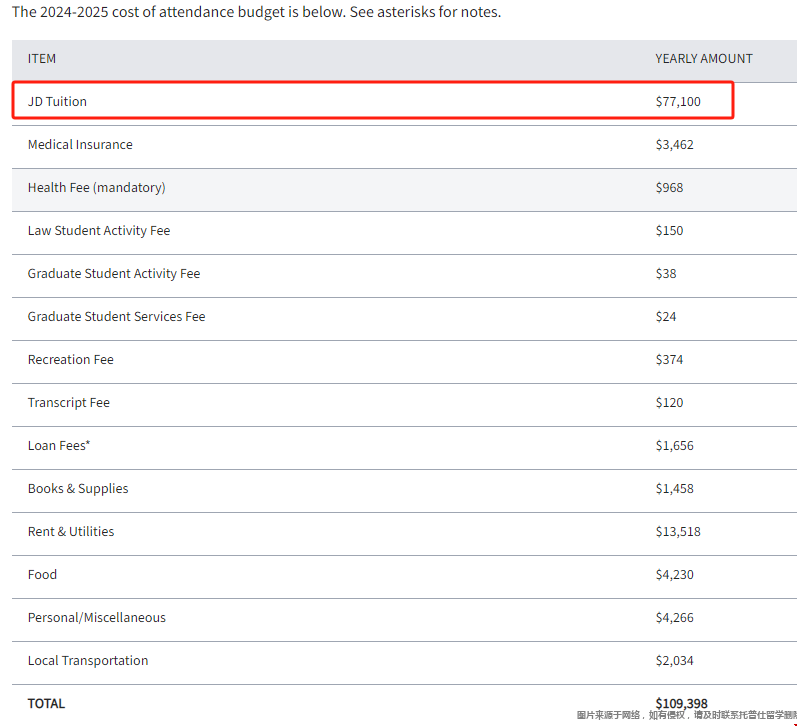The width and height of the screenshot is (797, 726).
Task: Select the Medical Insurance row label
Action: pos(80,145)
